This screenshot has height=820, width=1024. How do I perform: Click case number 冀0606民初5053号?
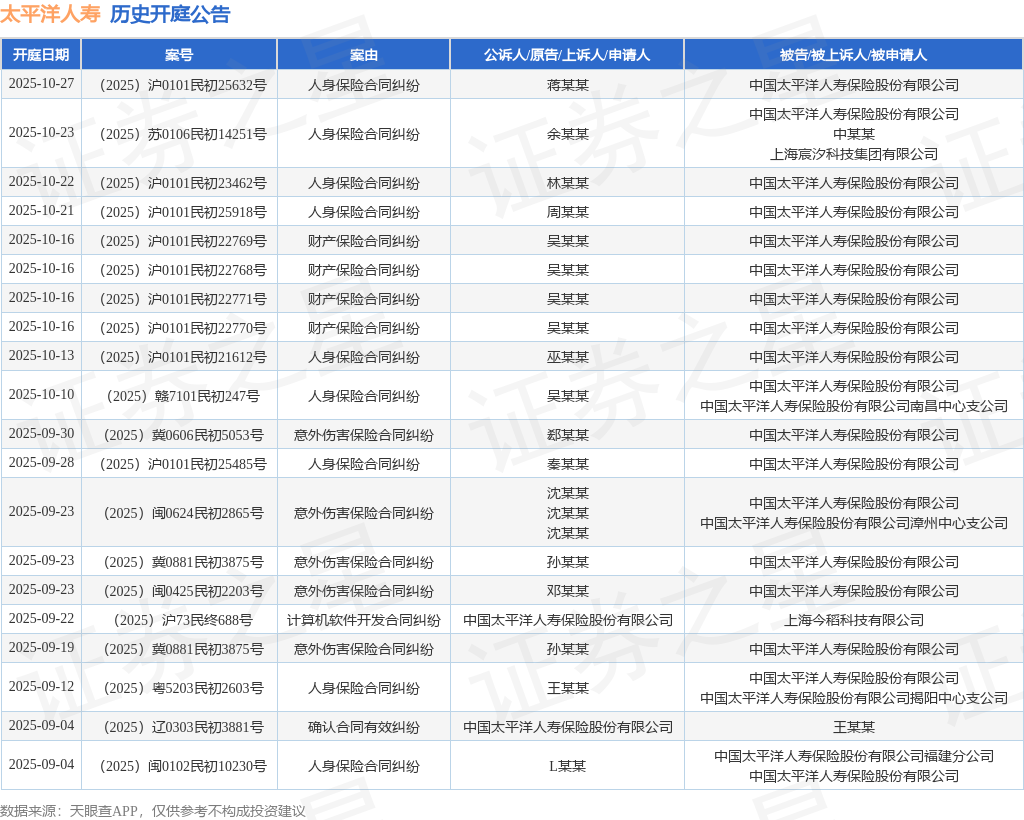click(184, 435)
